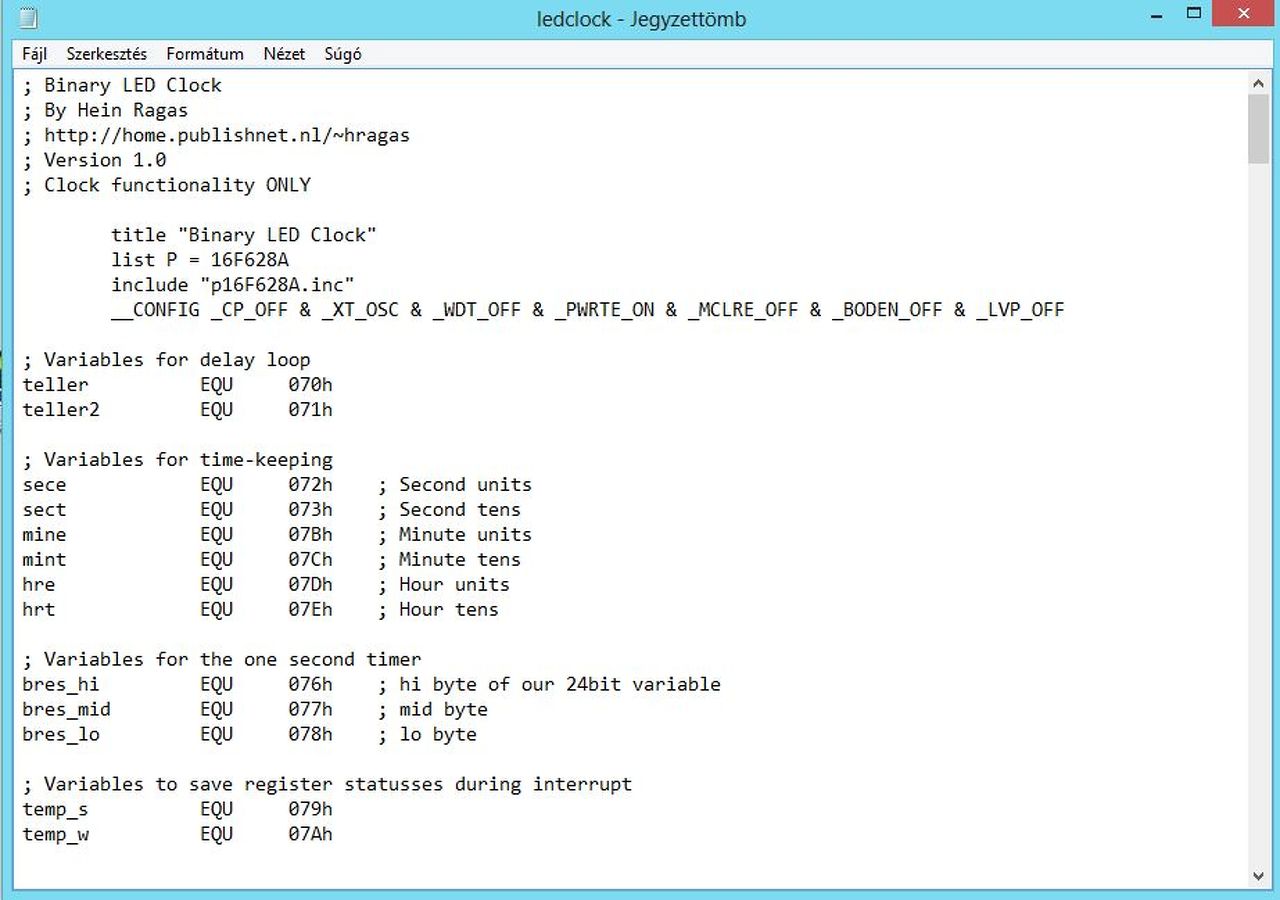The height and width of the screenshot is (900, 1280).
Task: Click the title "Binary LED Clock" line
Action: coord(244,235)
